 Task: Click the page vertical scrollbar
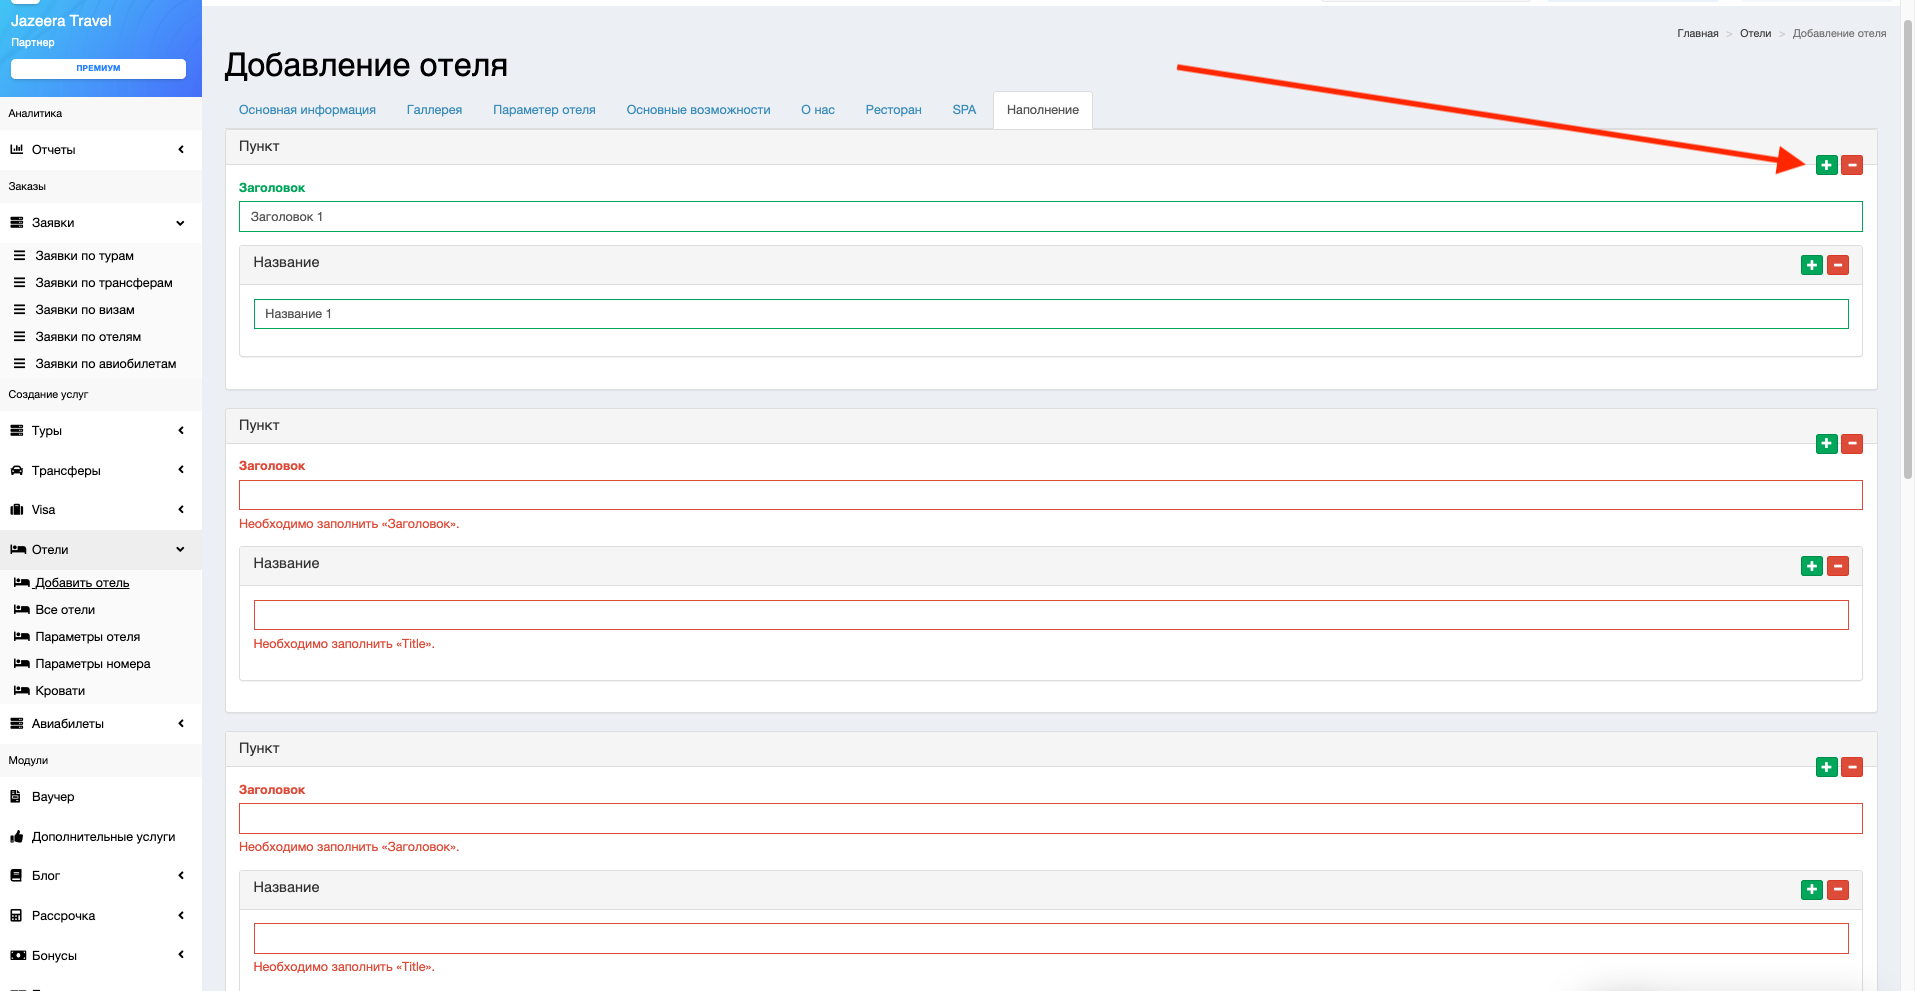coord(1908,250)
